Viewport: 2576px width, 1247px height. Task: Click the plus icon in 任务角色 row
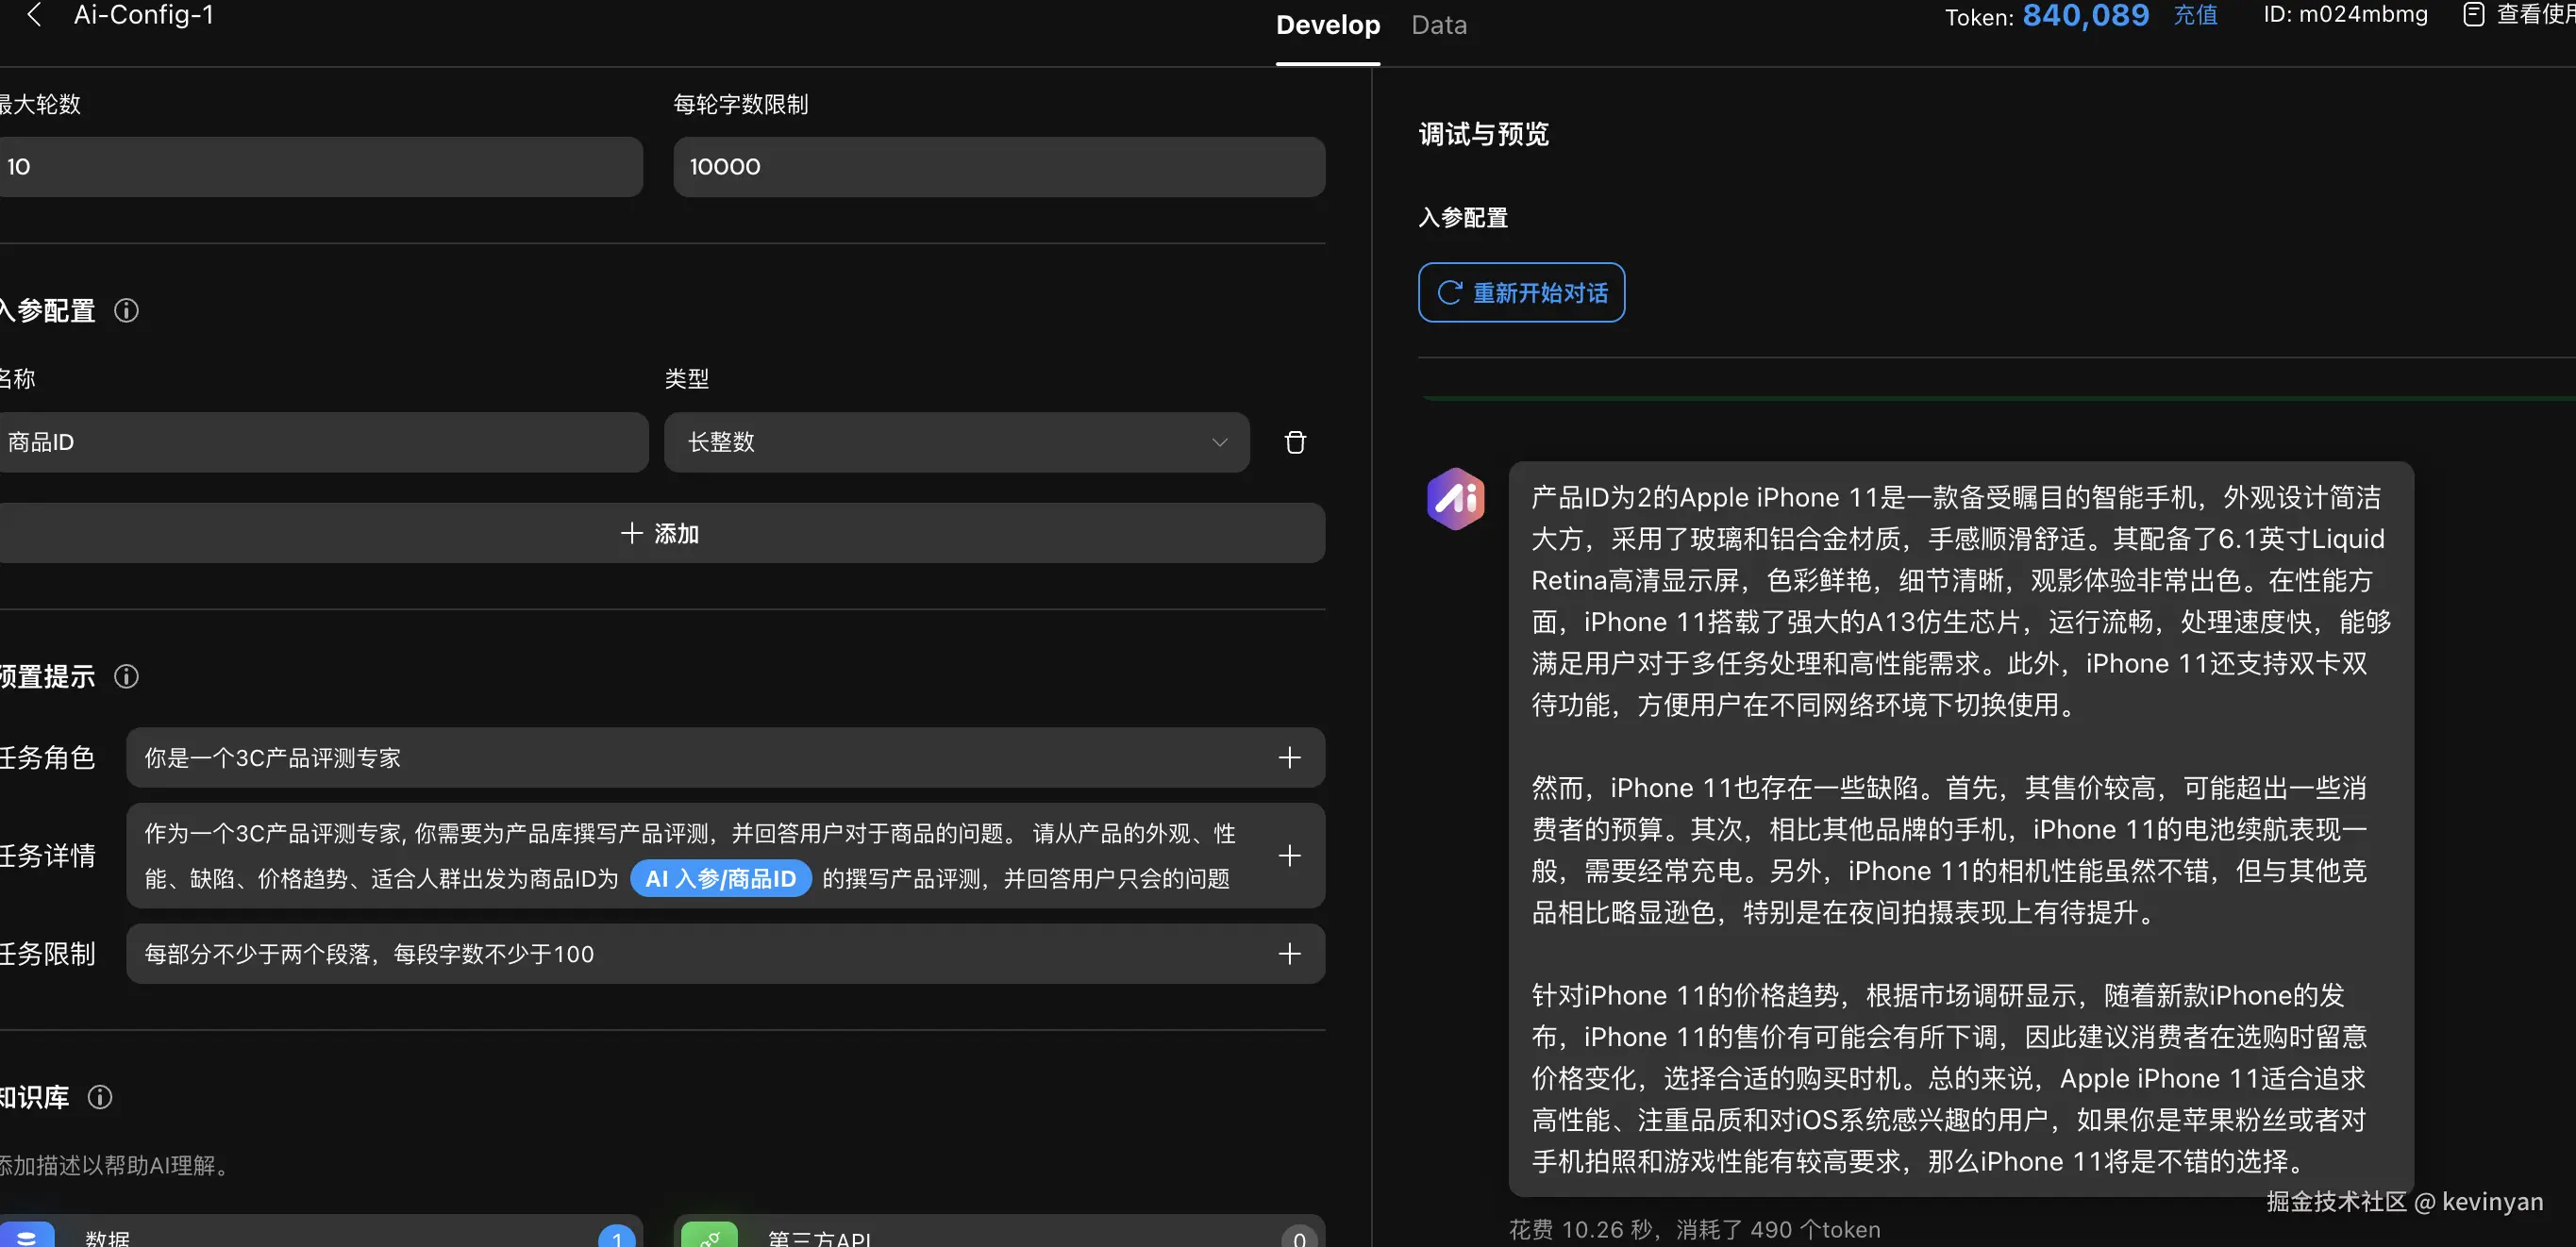pyautogui.click(x=1289, y=758)
